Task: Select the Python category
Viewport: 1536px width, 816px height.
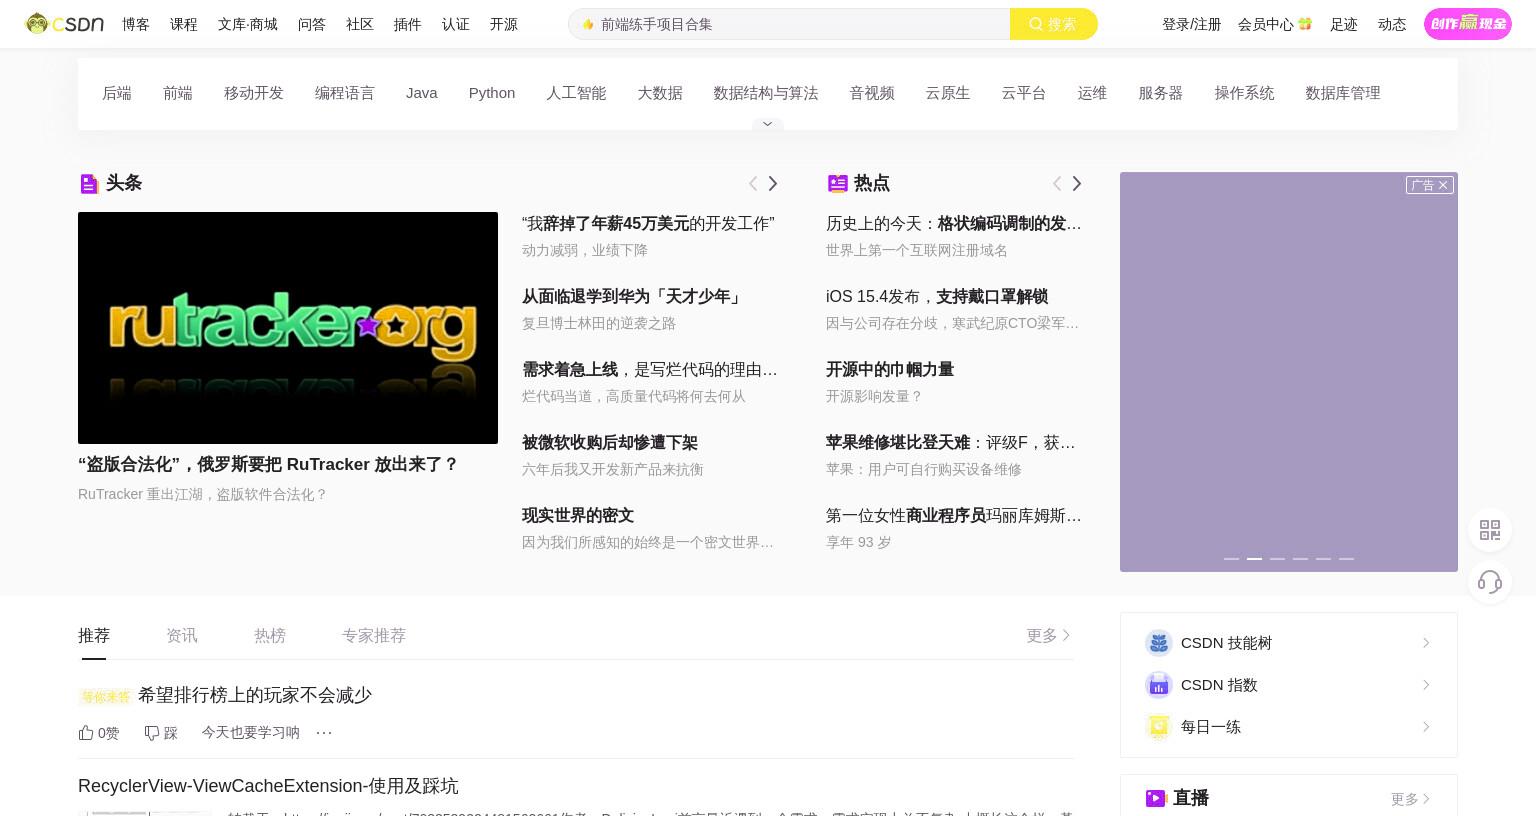Action: (492, 93)
